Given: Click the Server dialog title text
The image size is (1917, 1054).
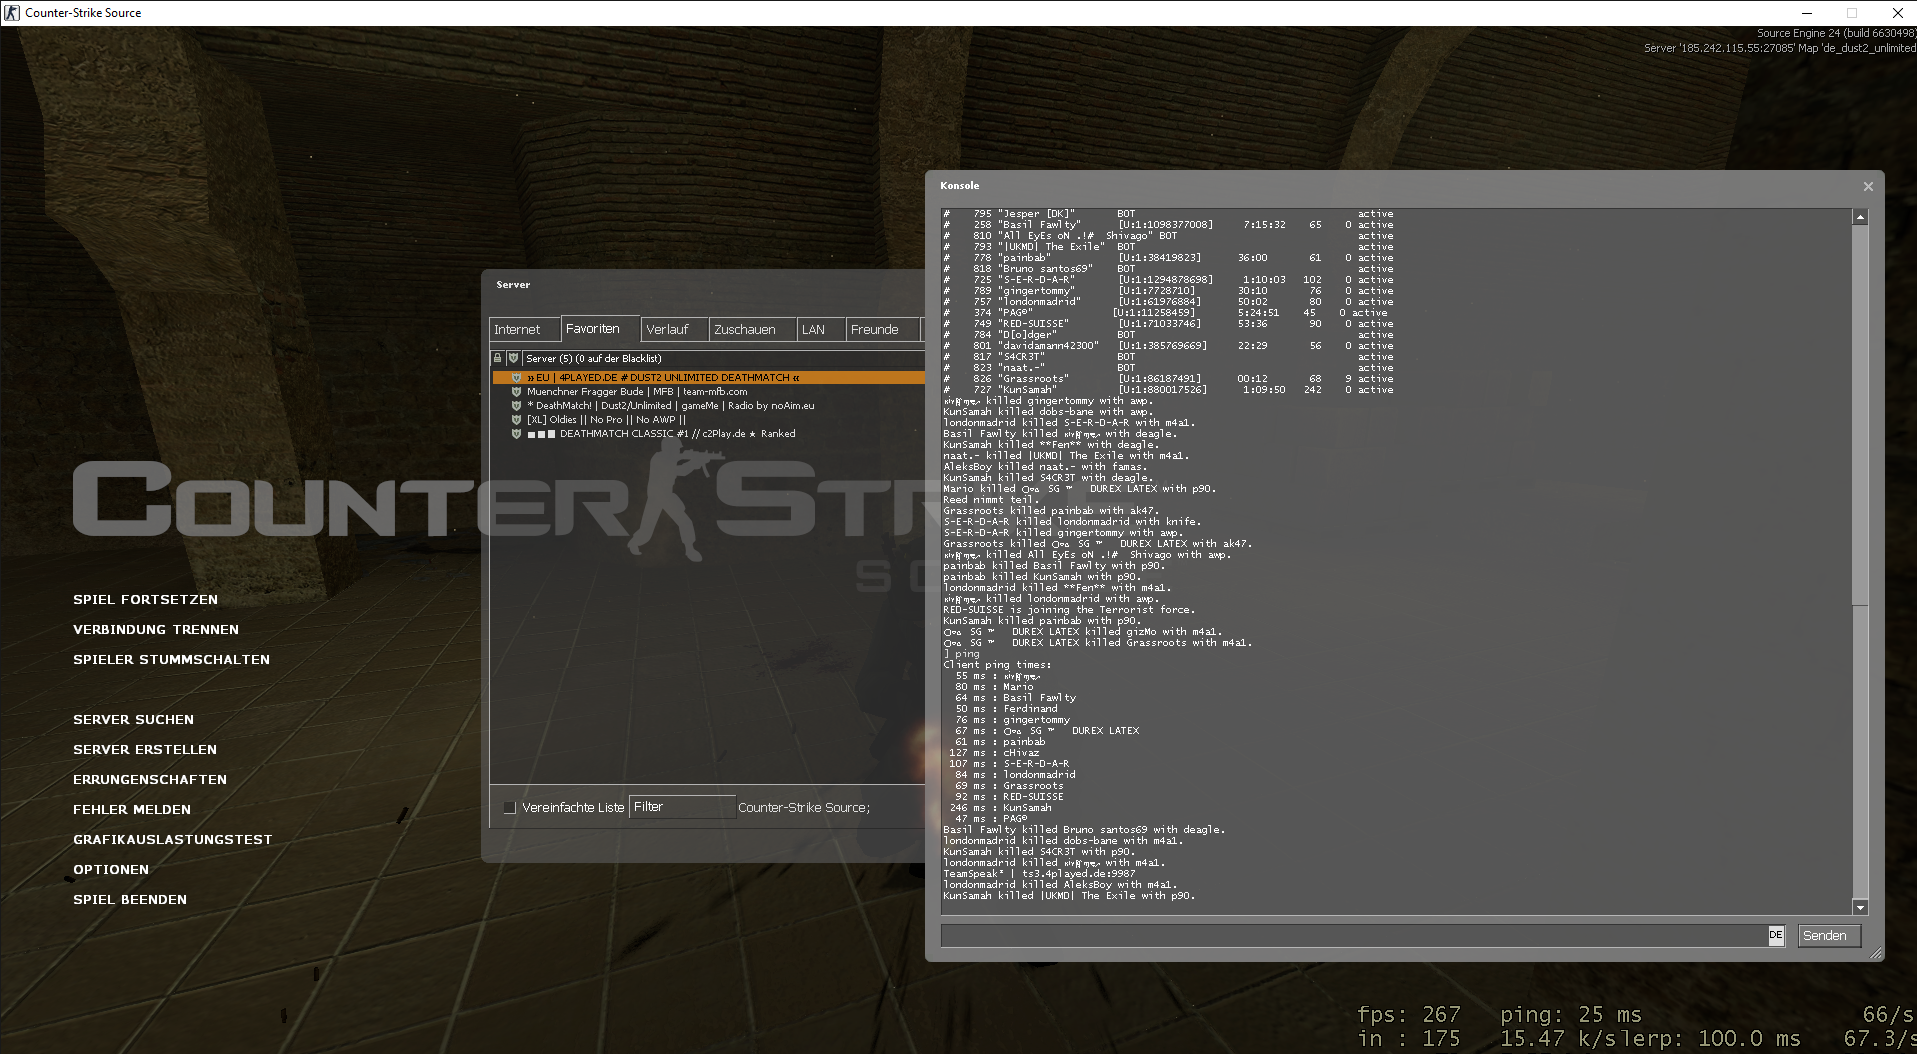Looking at the screenshot, I should [513, 284].
